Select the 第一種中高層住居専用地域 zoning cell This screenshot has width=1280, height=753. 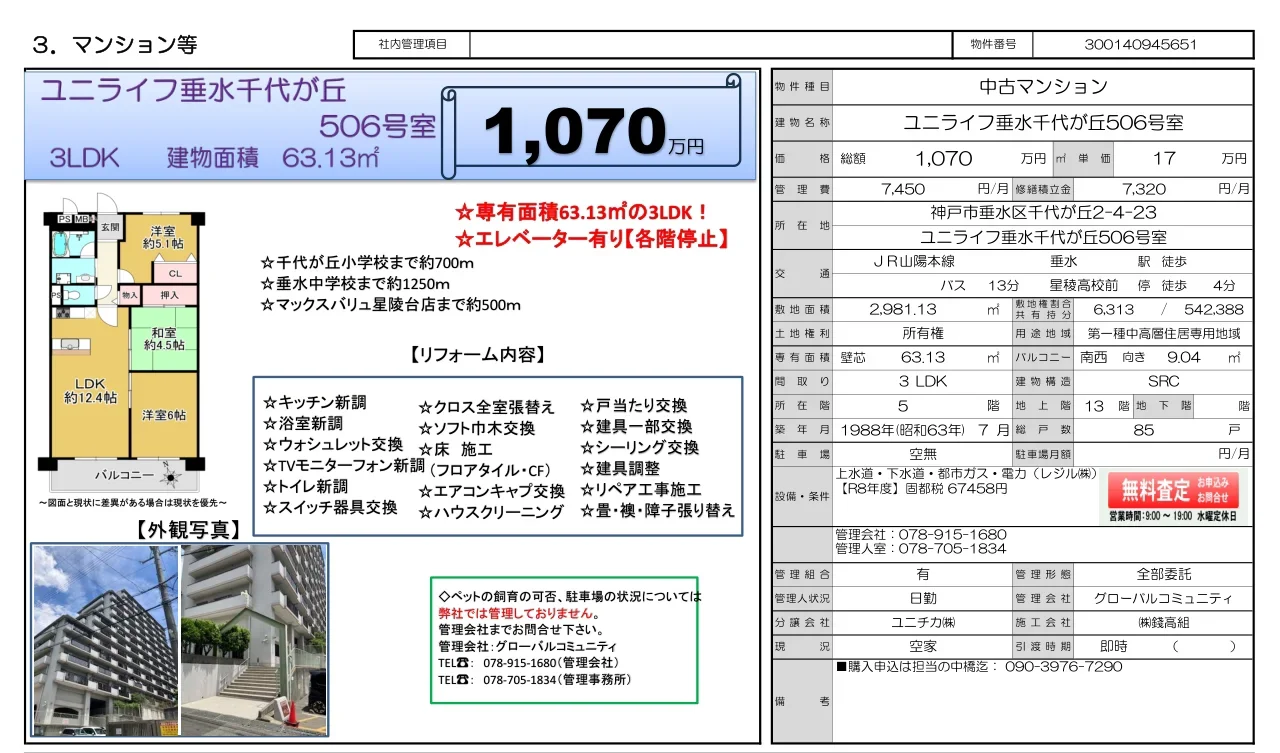click(x=1163, y=334)
